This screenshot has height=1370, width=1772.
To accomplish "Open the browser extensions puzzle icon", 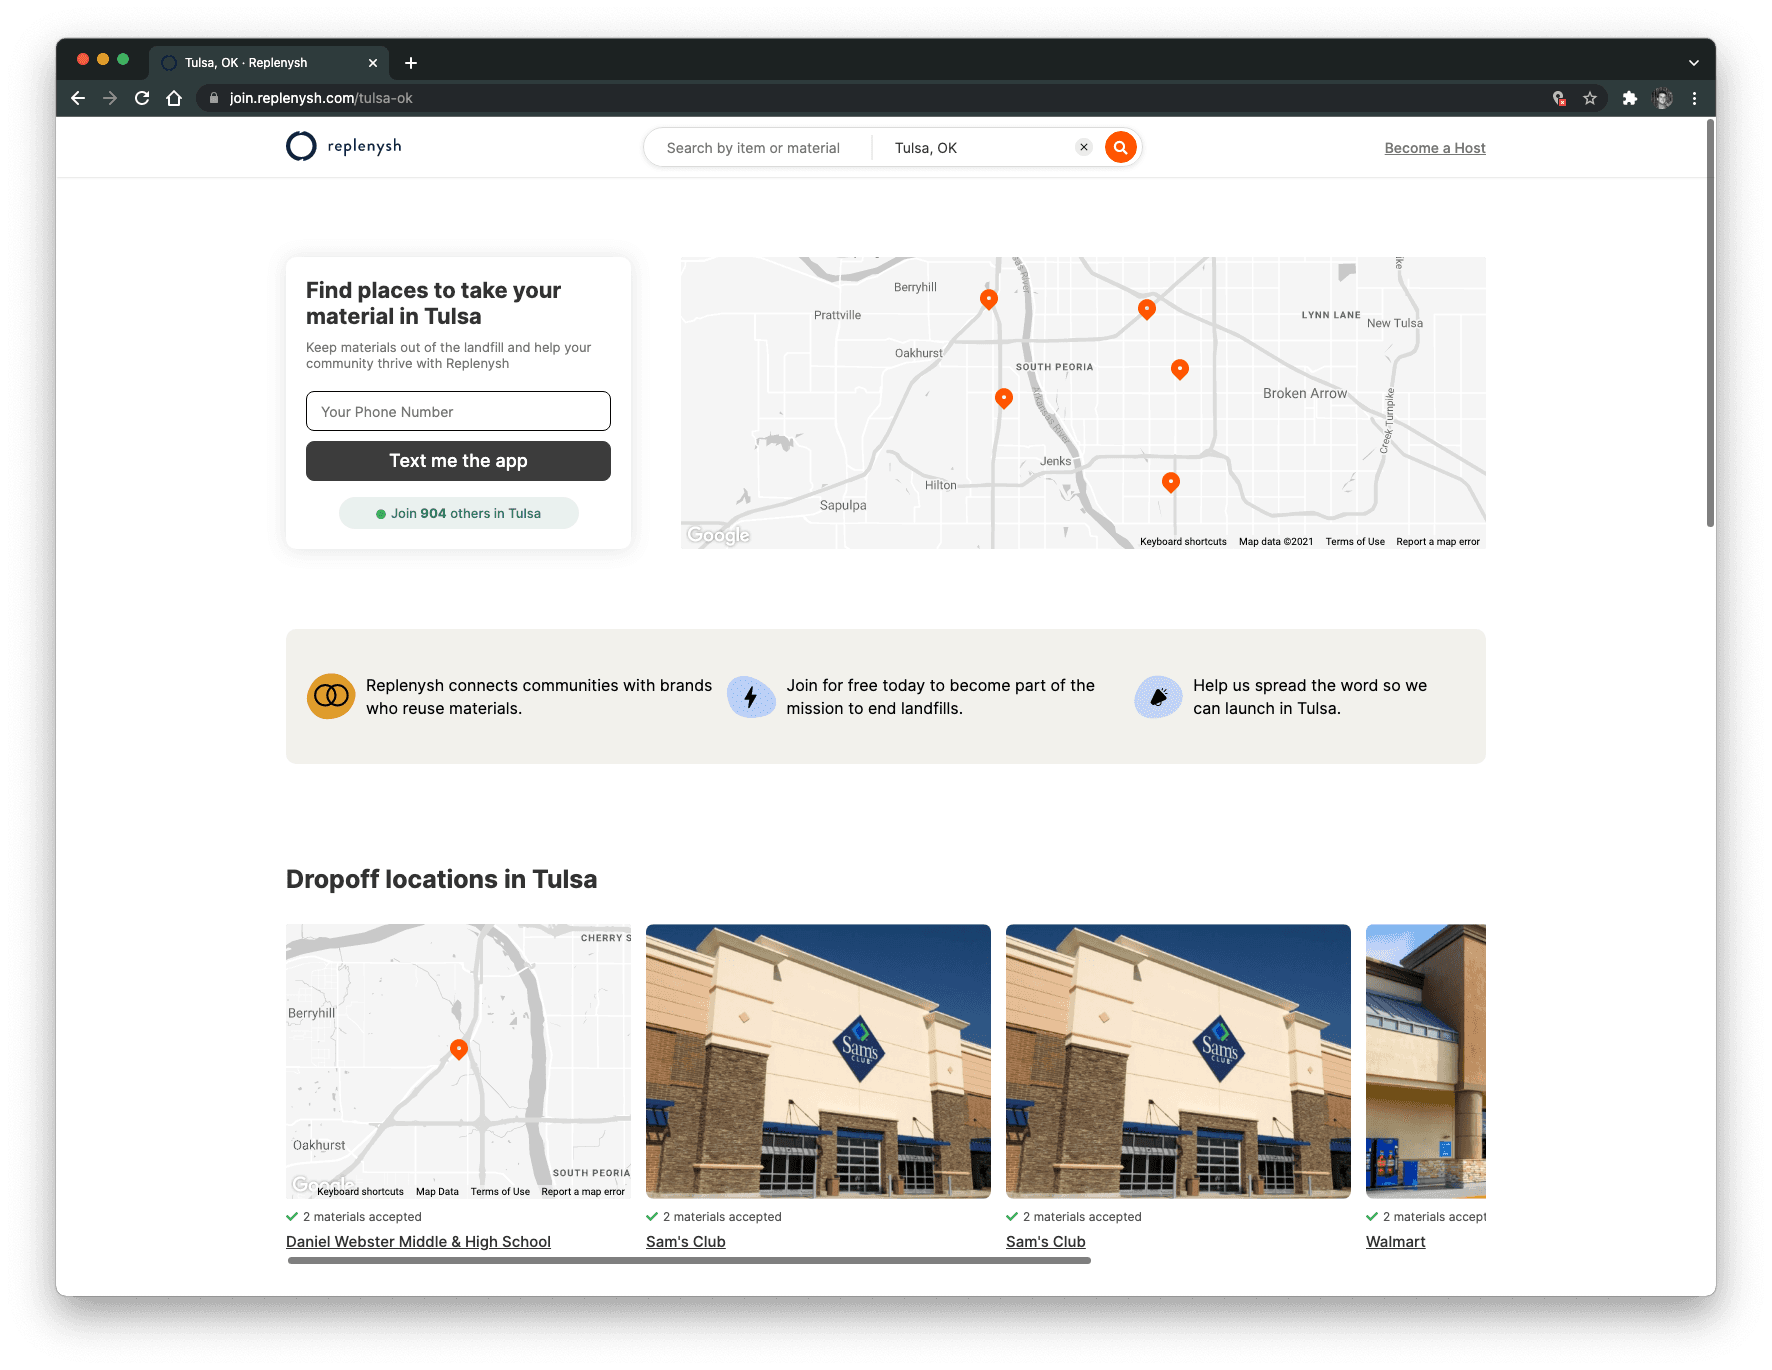I will click(x=1629, y=98).
